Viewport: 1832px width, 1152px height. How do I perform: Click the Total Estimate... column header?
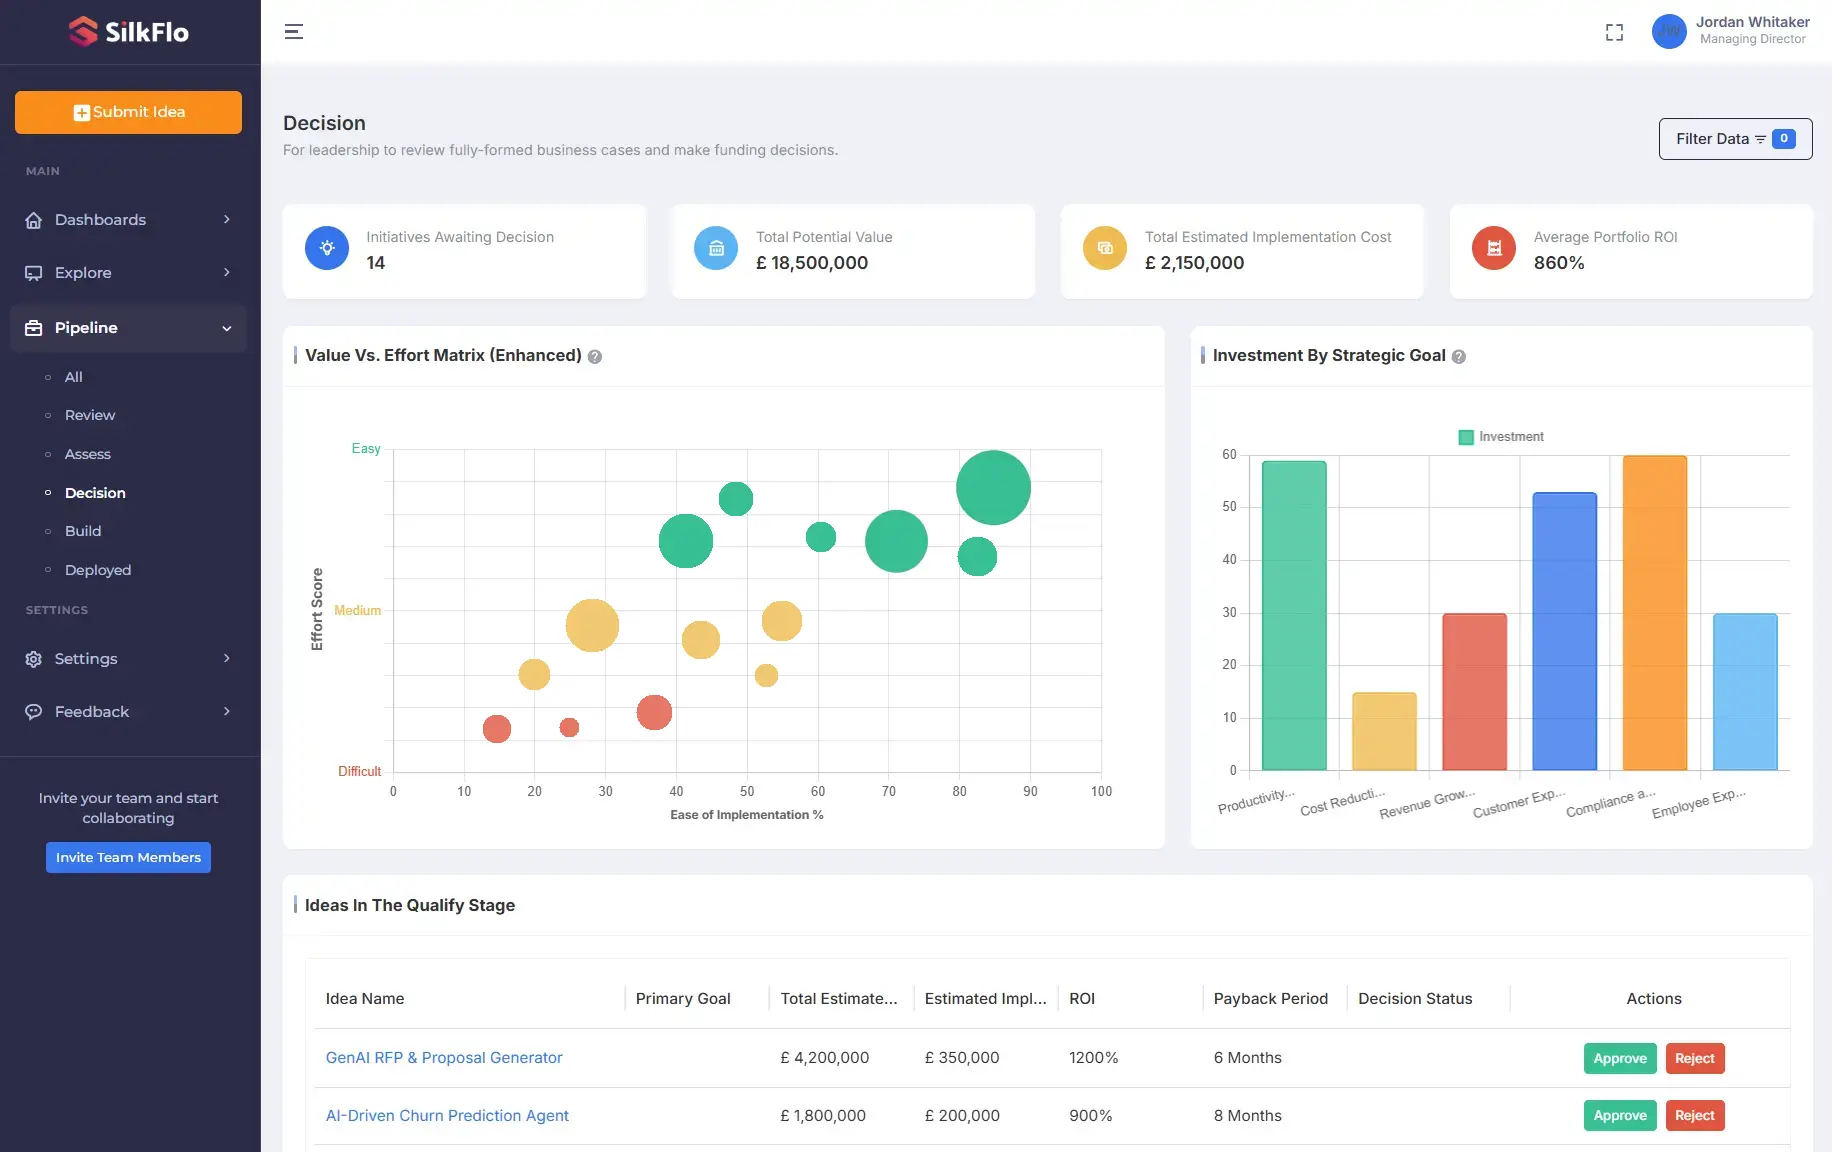click(x=839, y=999)
